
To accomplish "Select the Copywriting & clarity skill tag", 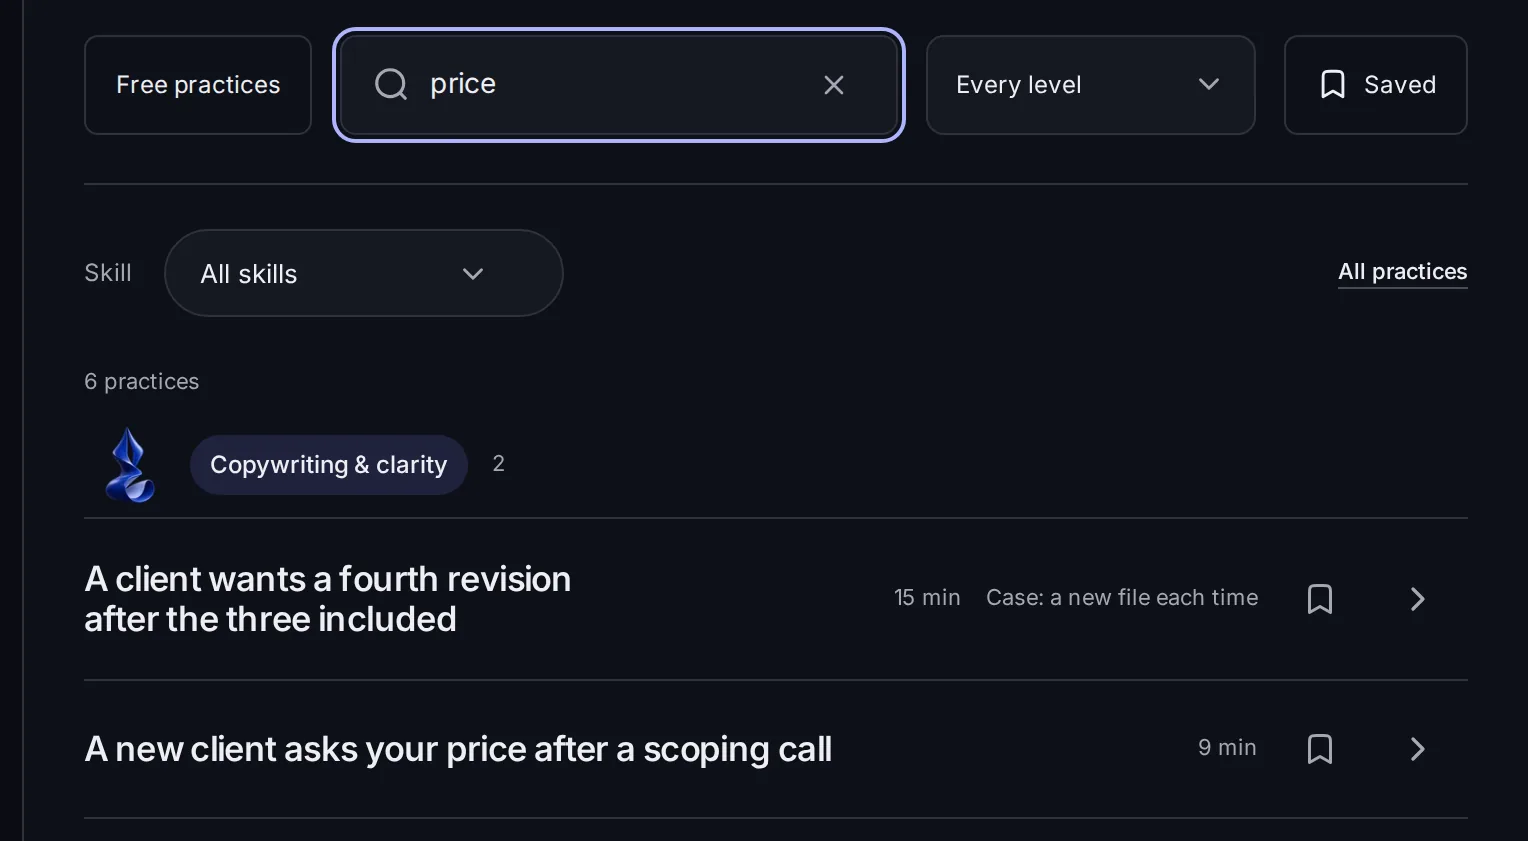I will (x=328, y=465).
